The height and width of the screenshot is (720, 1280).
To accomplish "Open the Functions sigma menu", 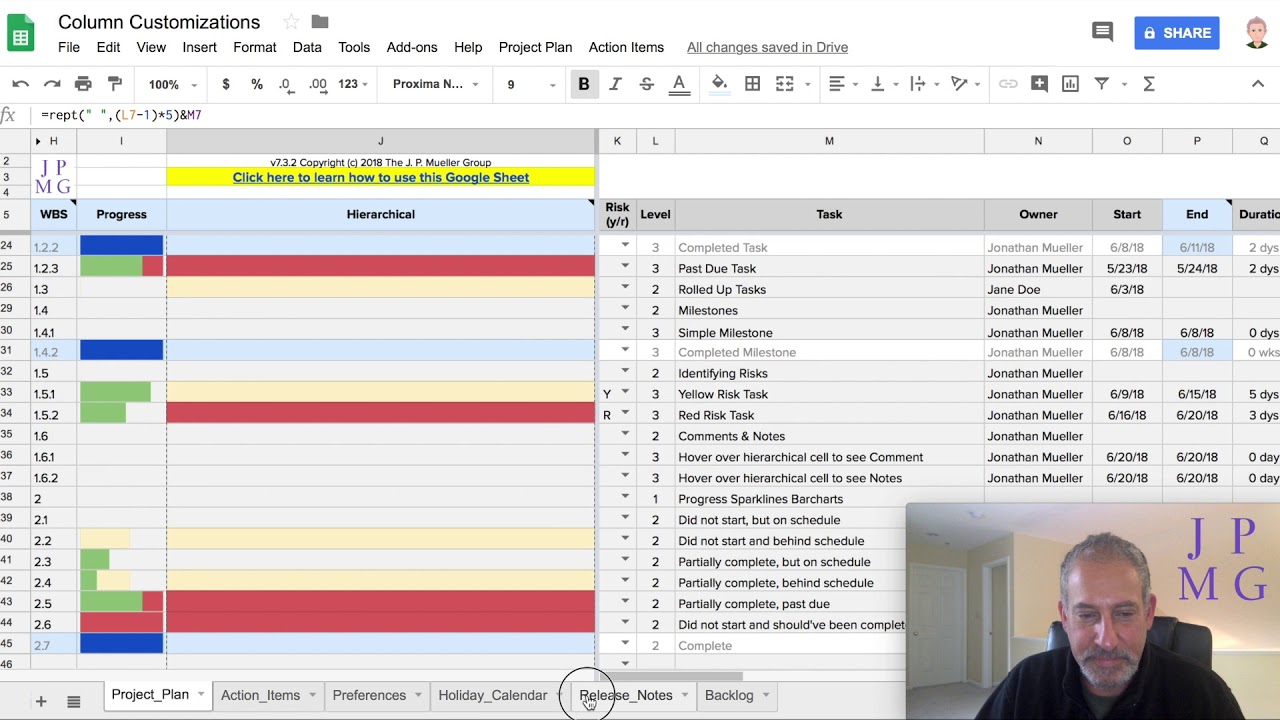I will (x=1149, y=84).
